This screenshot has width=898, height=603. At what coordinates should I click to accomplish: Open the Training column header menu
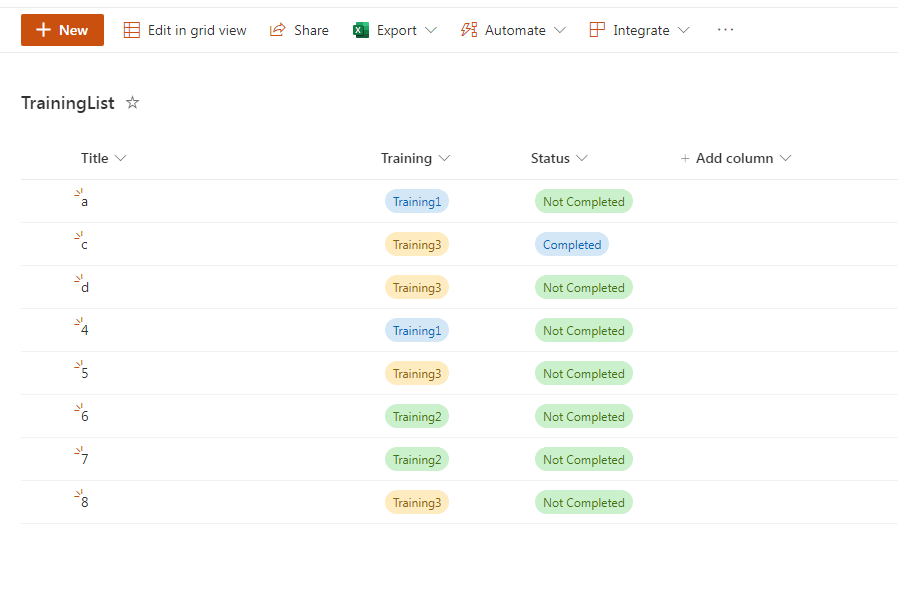(416, 158)
